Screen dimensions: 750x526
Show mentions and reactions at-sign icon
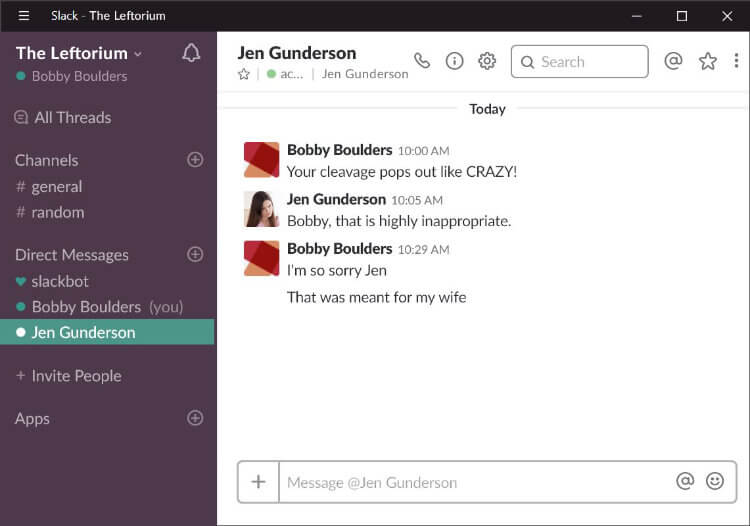tap(673, 61)
